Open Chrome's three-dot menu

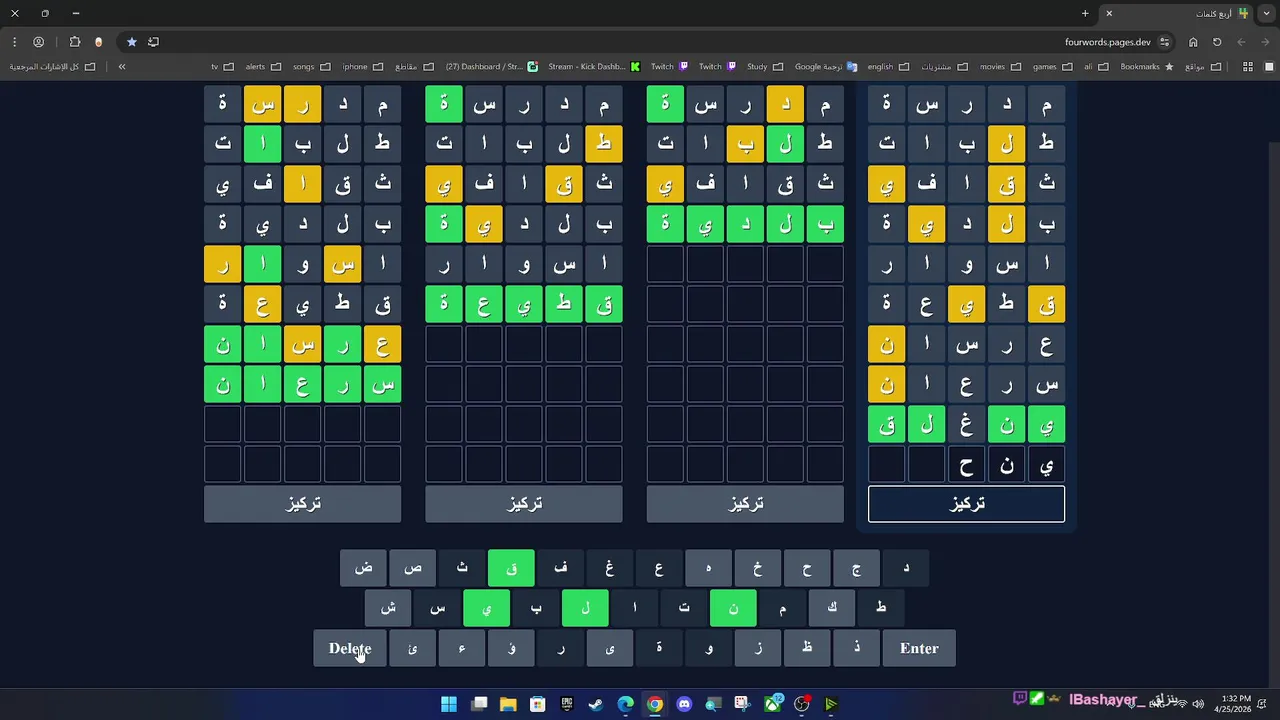(x=14, y=42)
